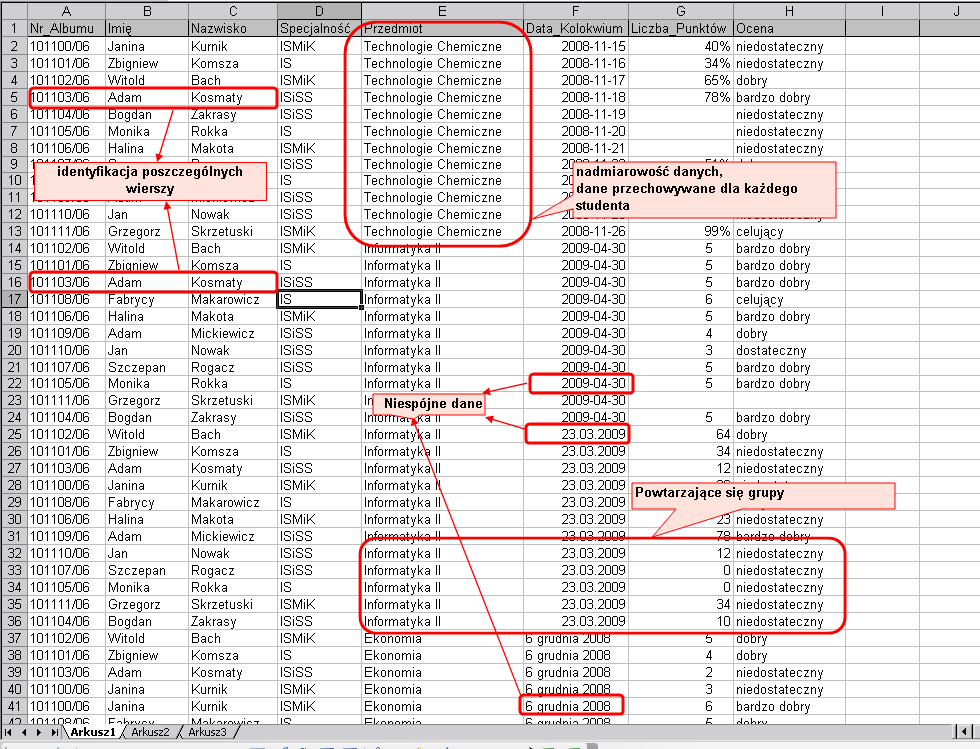Click the date cell 2008-11-15
Image resolution: width=980 pixels, height=749 pixels.
click(576, 46)
